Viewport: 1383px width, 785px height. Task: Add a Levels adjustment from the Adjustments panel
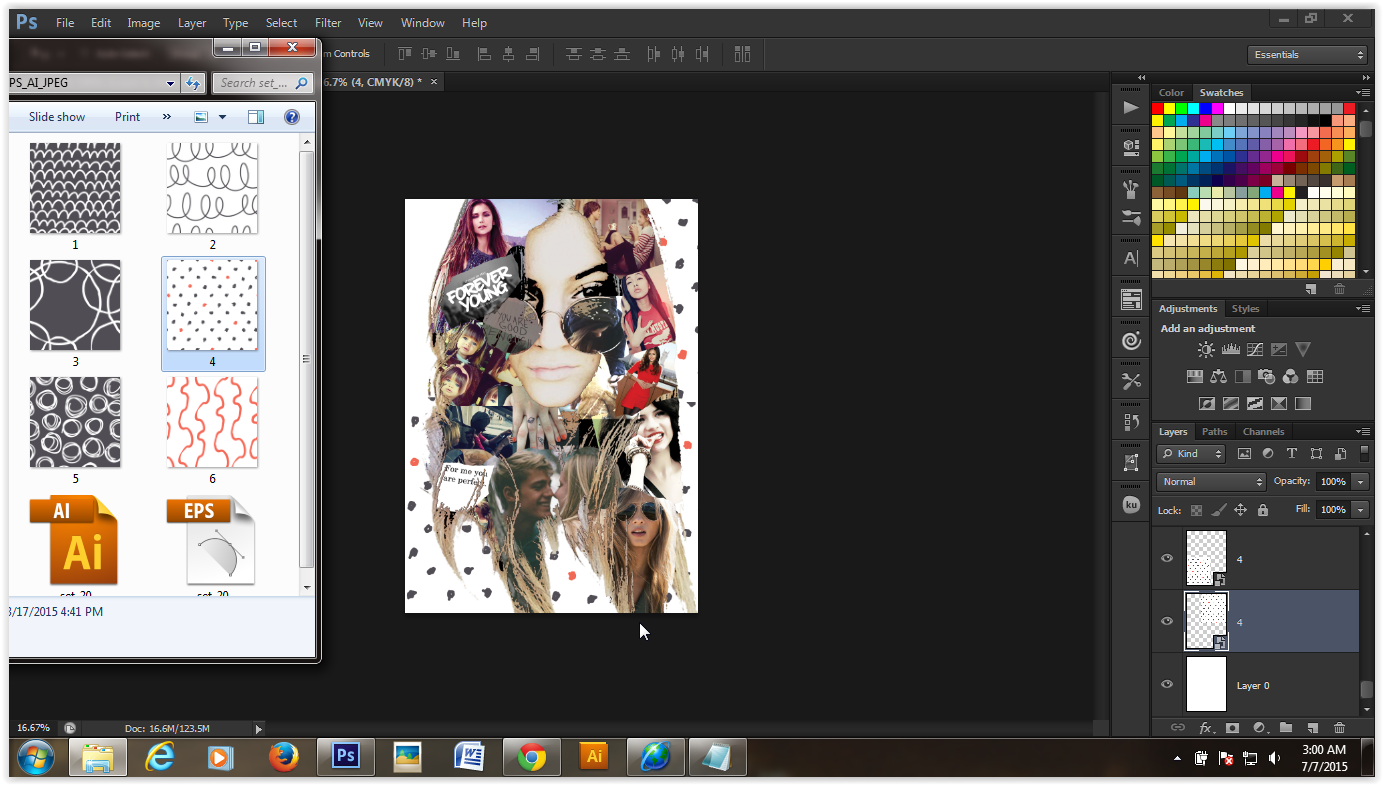pyautogui.click(x=1230, y=349)
